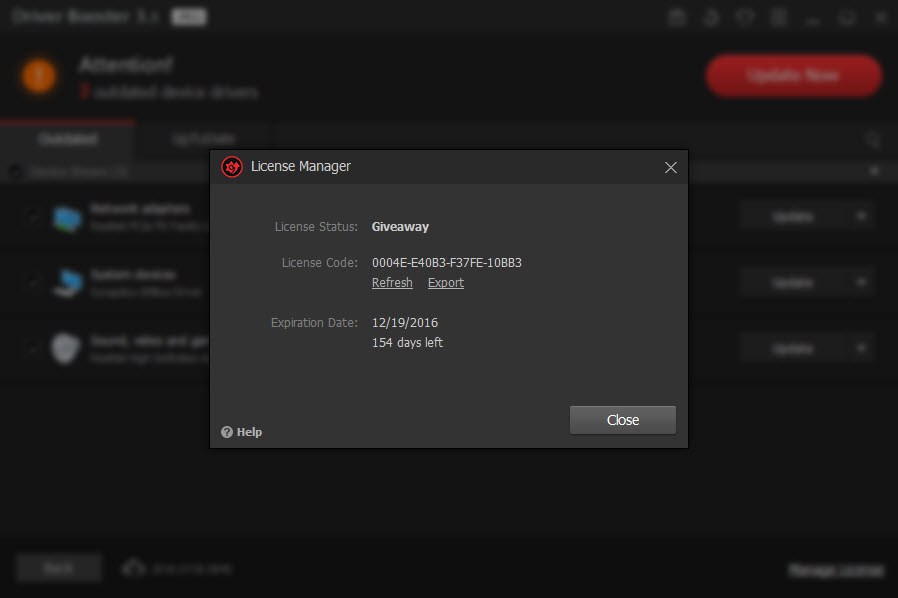Click the question mark Help icon
Screen dimensions: 898x598
click(227, 432)
